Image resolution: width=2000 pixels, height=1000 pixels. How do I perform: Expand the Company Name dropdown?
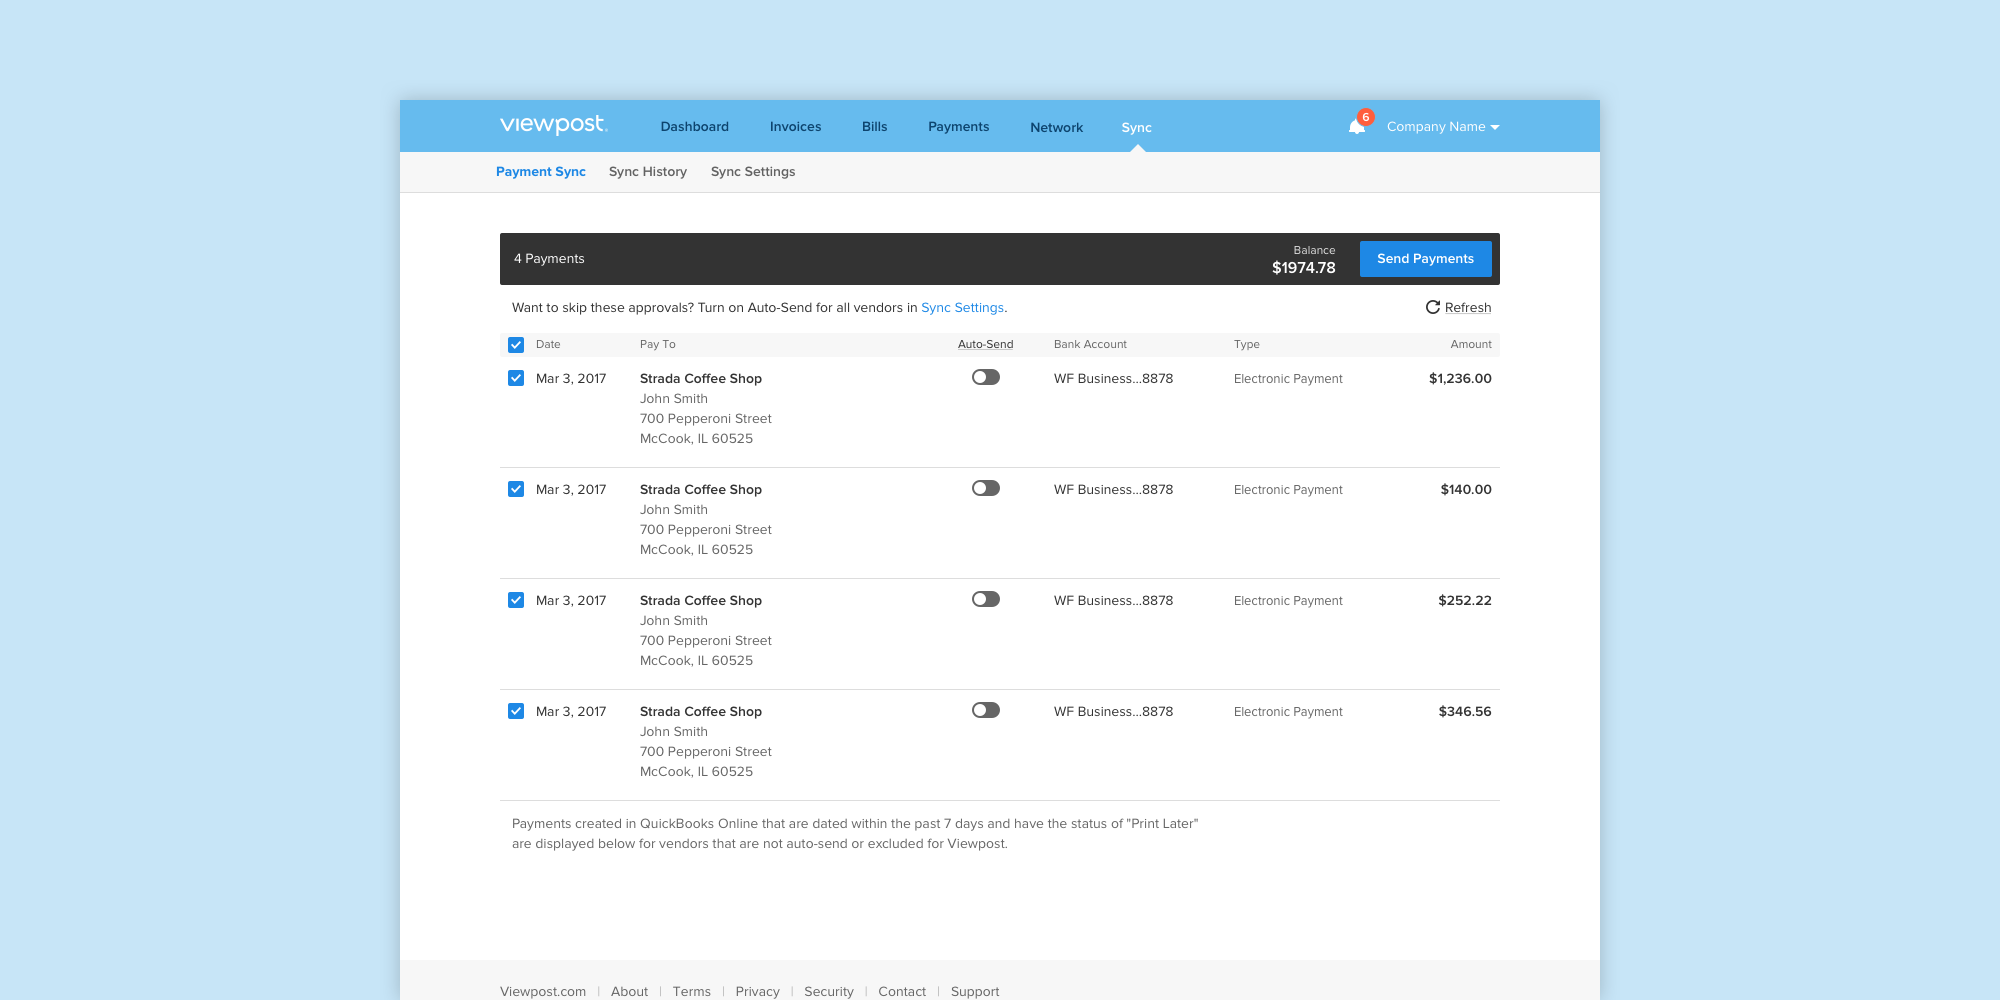click(1443, 127)
